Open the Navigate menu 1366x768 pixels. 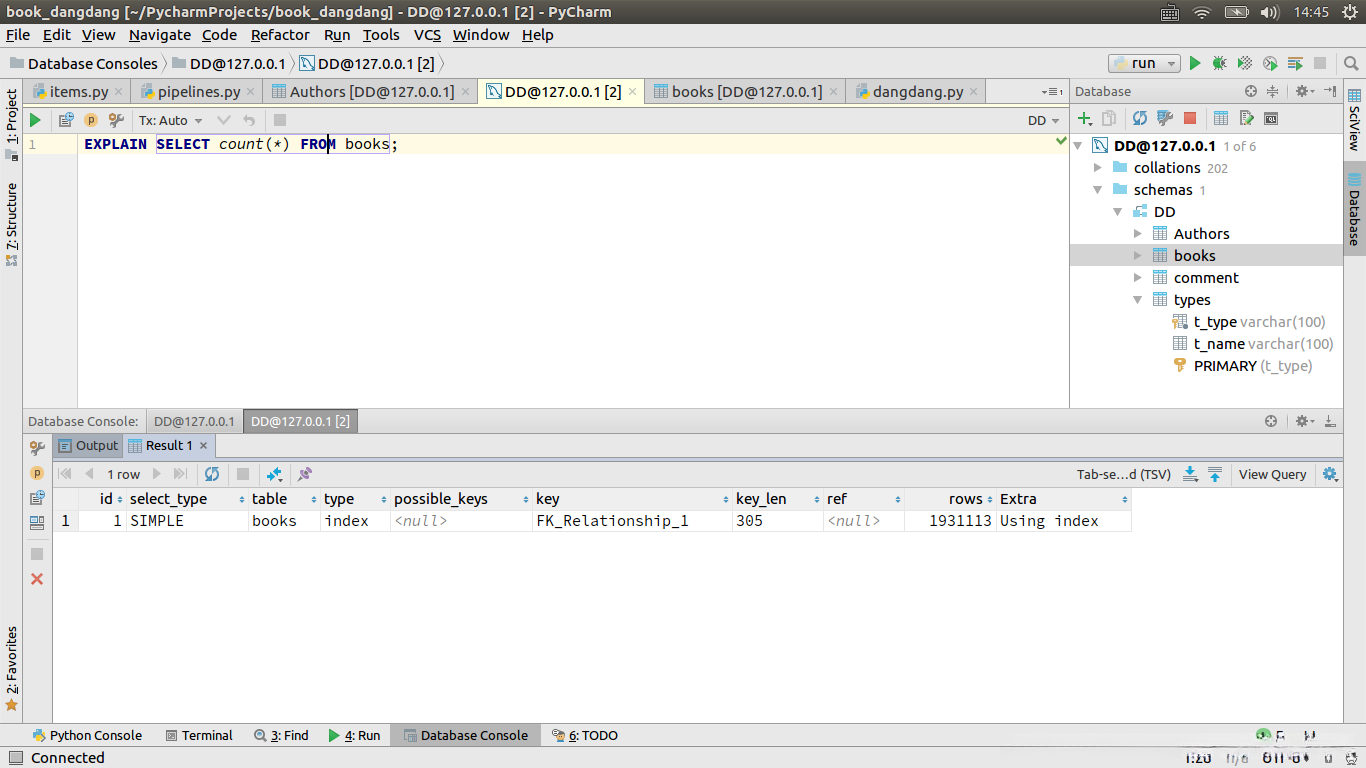tap(160, 35)
